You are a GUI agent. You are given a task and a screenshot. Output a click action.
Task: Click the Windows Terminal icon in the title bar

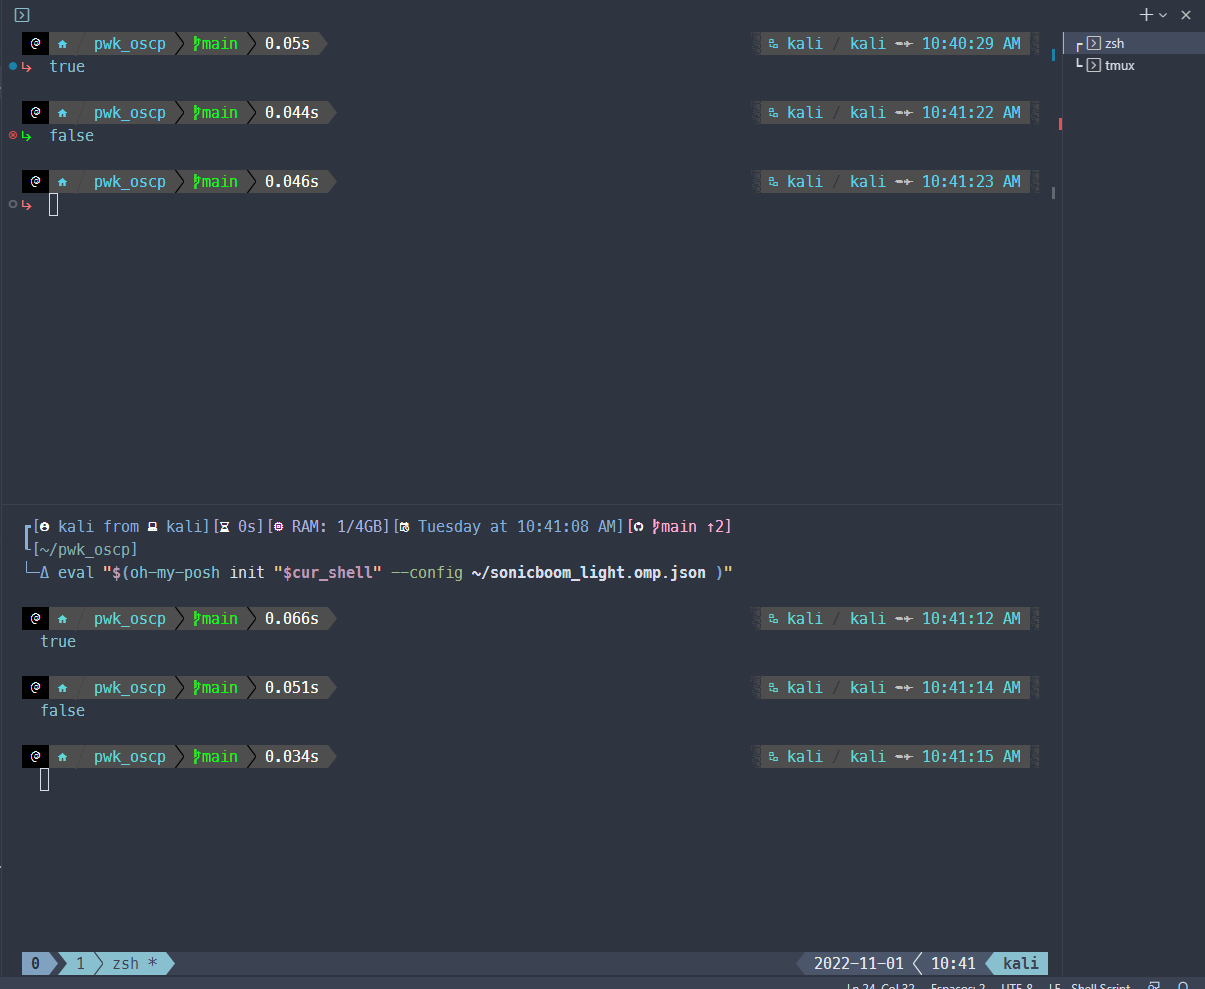pos(21,15)
